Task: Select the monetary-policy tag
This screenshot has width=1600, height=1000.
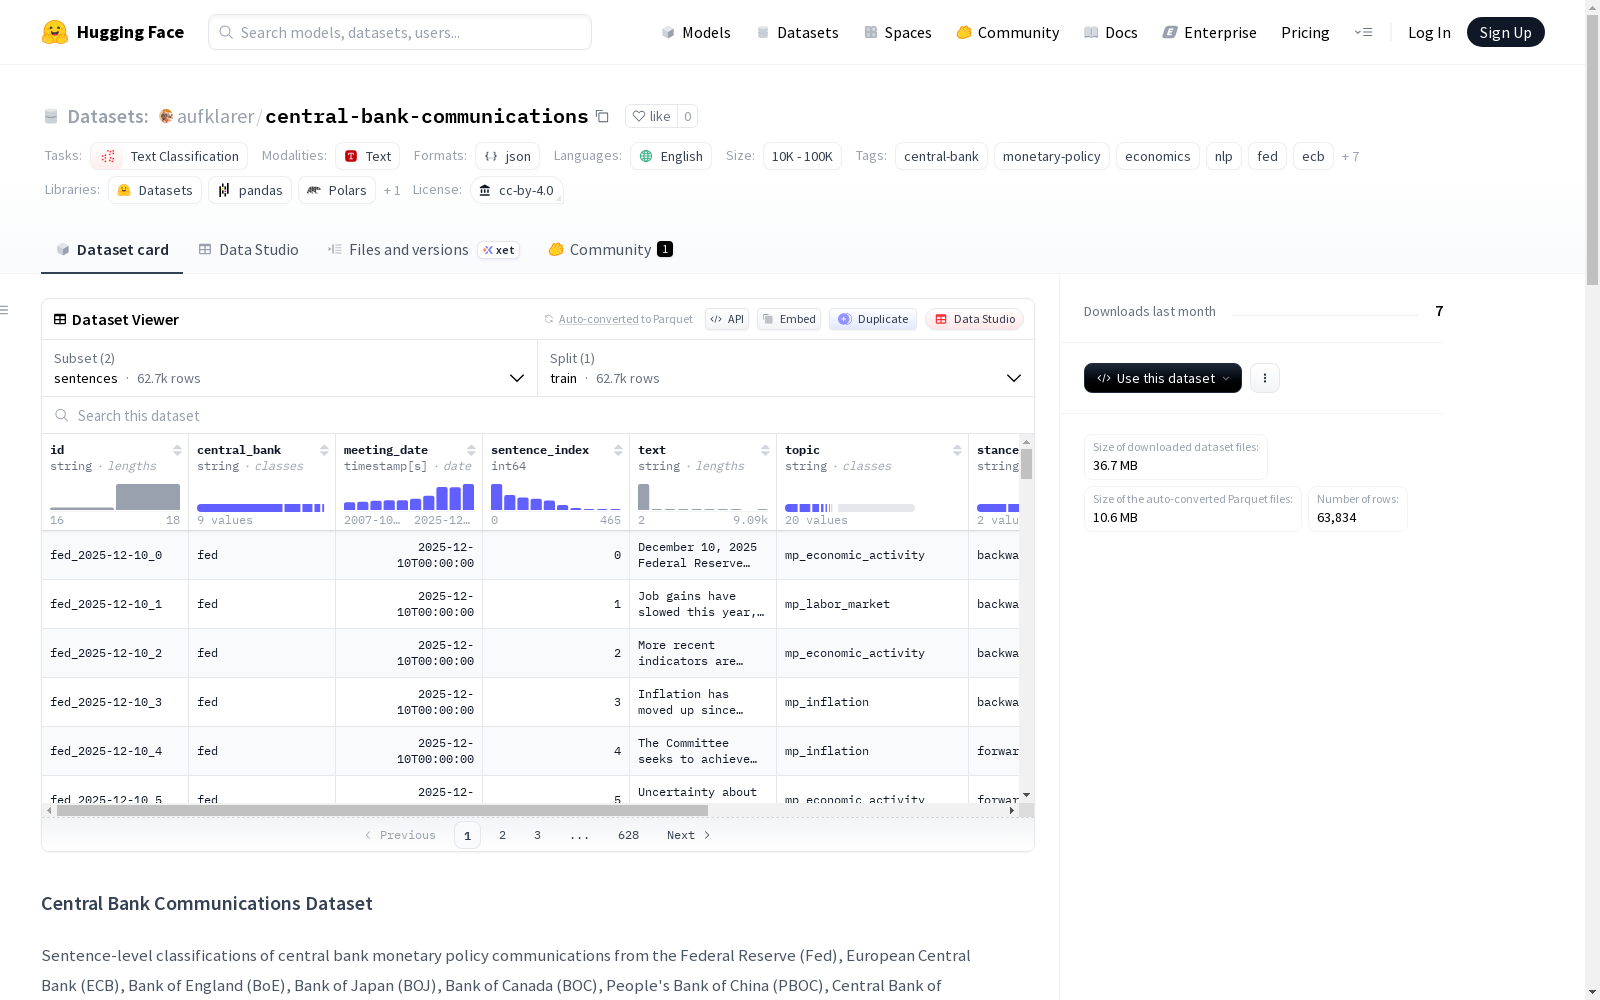Action: pos(1051,156)
